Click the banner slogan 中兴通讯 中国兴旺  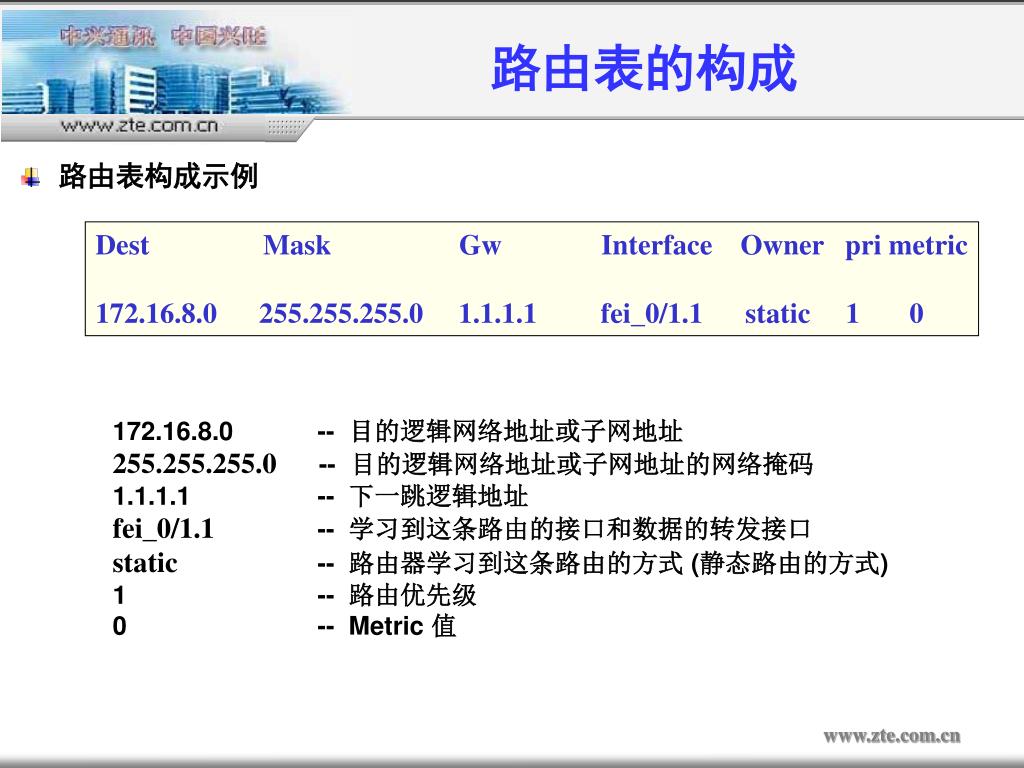163,36
